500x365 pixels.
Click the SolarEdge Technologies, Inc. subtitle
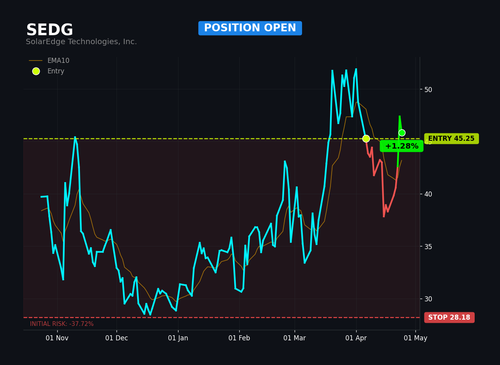coord(81,42)
